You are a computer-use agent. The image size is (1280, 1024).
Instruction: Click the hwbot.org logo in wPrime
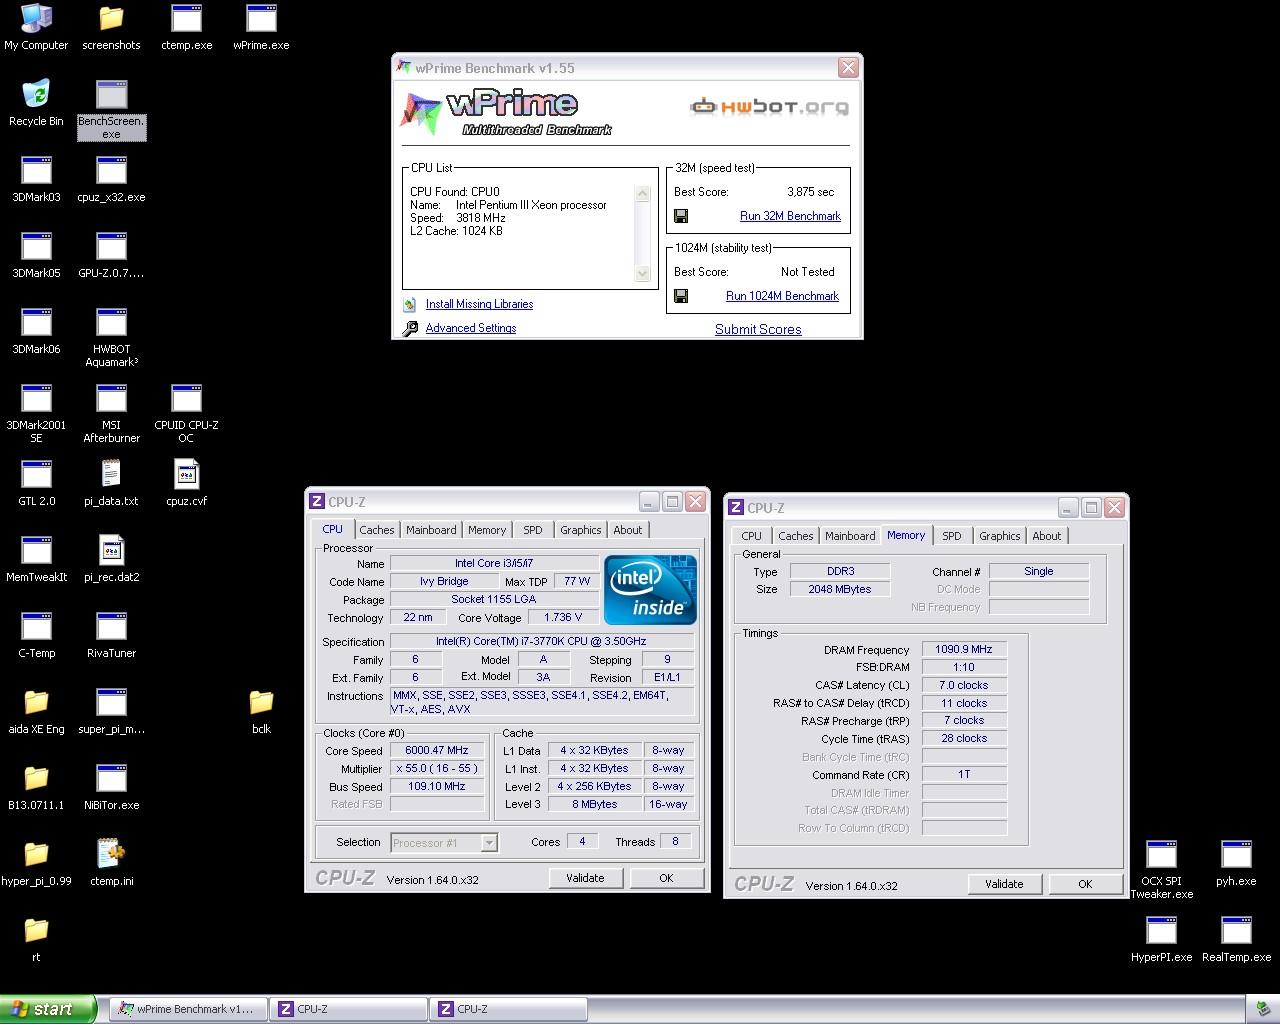(x=769, y=106)
